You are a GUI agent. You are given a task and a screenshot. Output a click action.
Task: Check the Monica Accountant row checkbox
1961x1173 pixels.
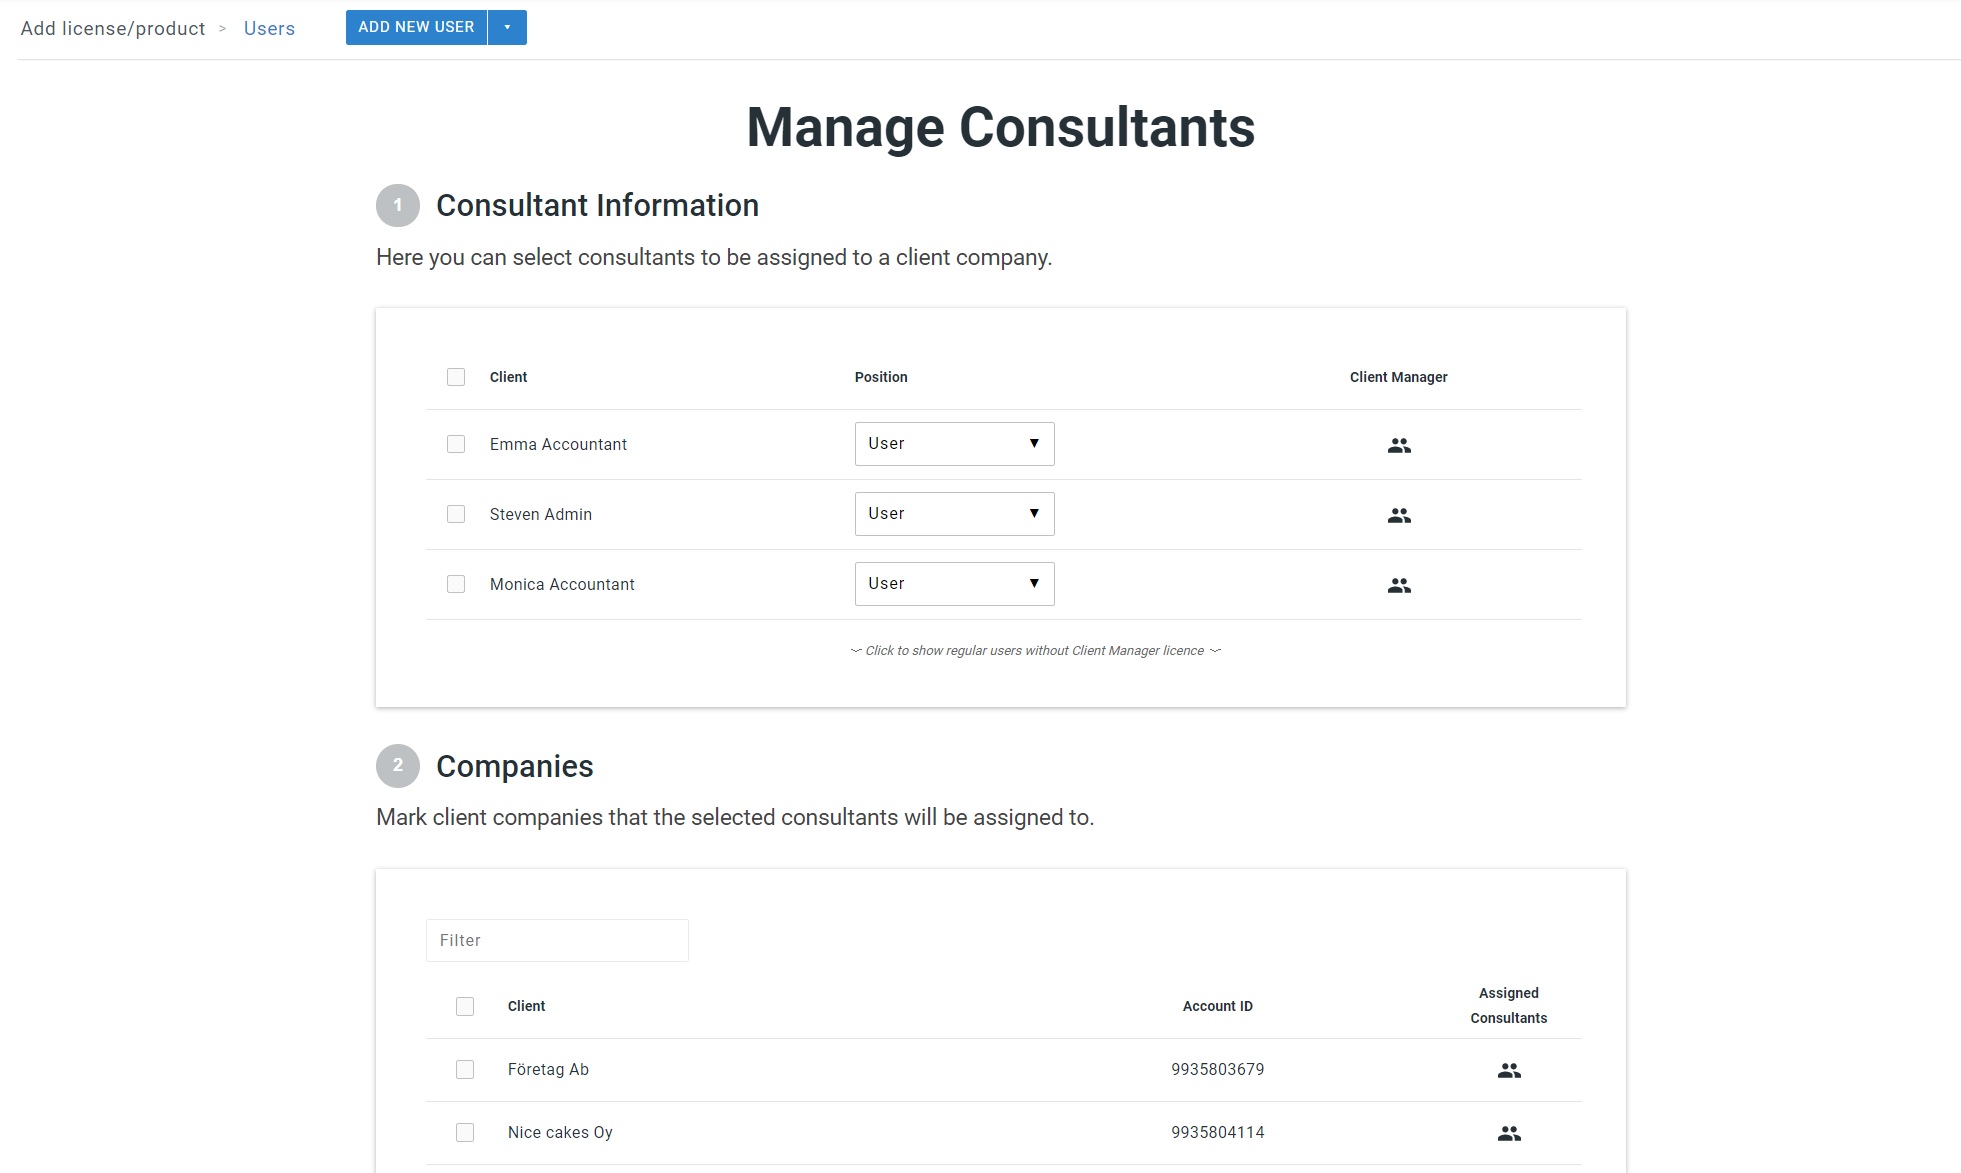456,584
